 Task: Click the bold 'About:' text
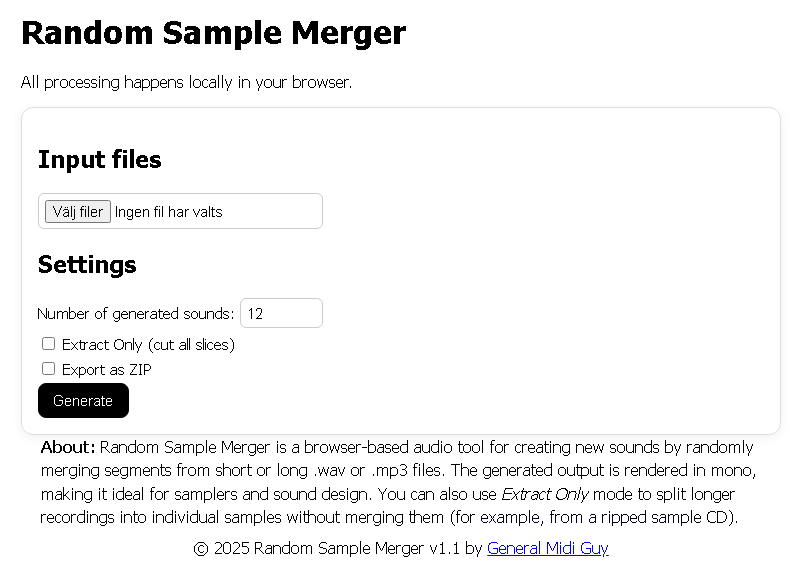click(68, 447)
